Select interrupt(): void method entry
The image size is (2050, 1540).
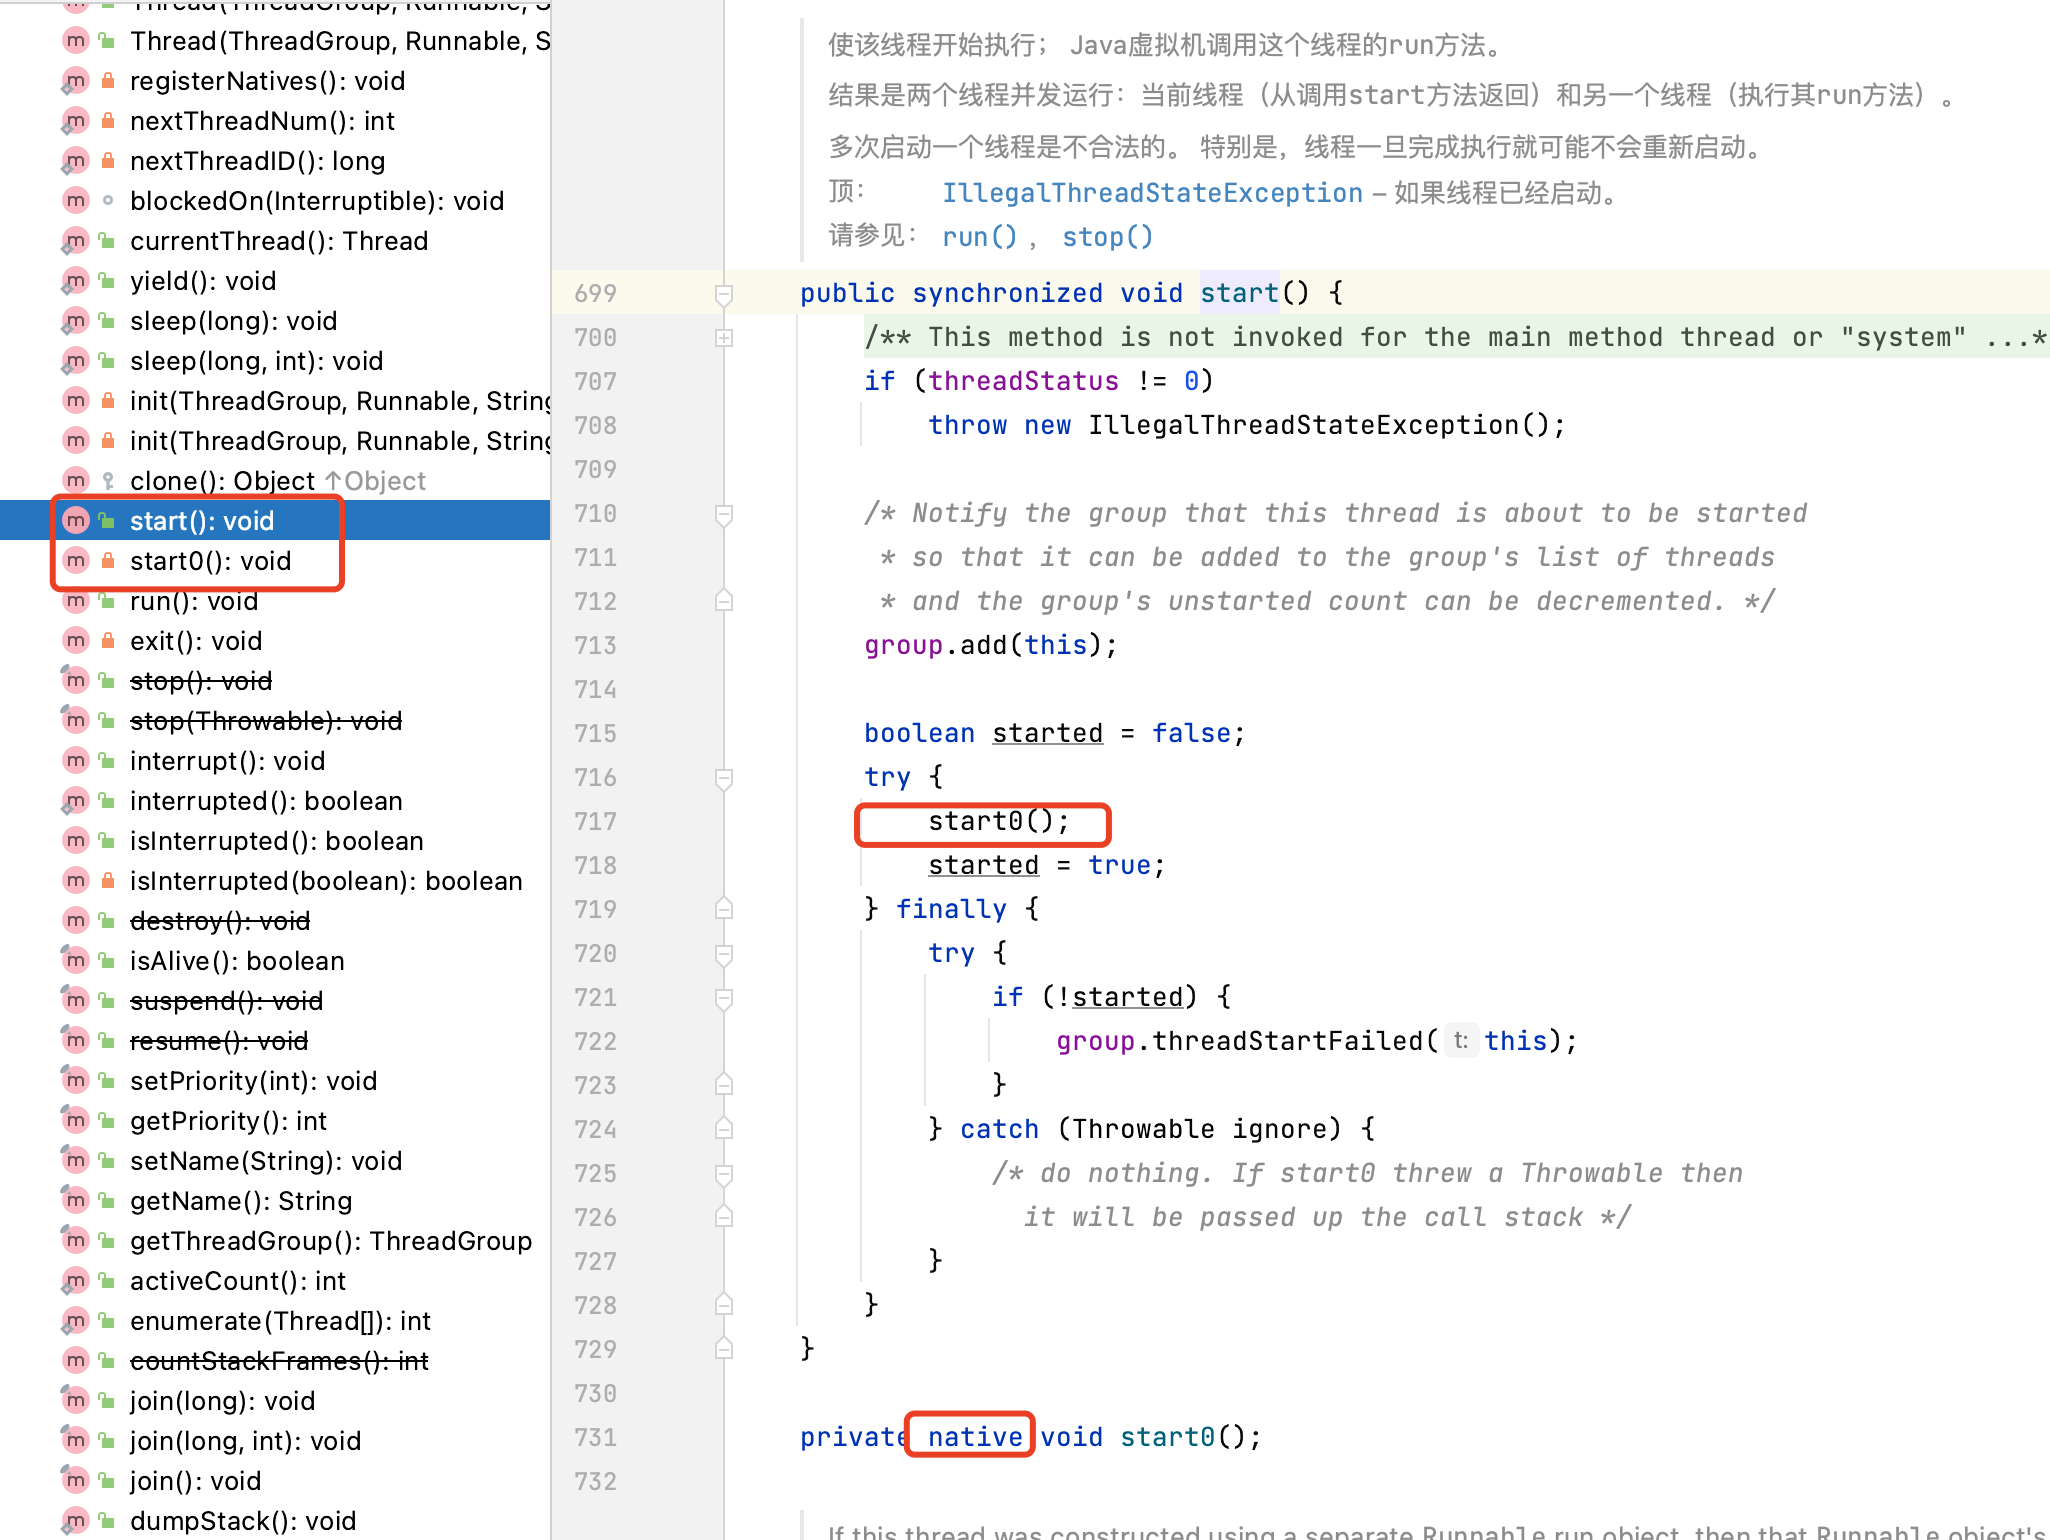(227, 761)
